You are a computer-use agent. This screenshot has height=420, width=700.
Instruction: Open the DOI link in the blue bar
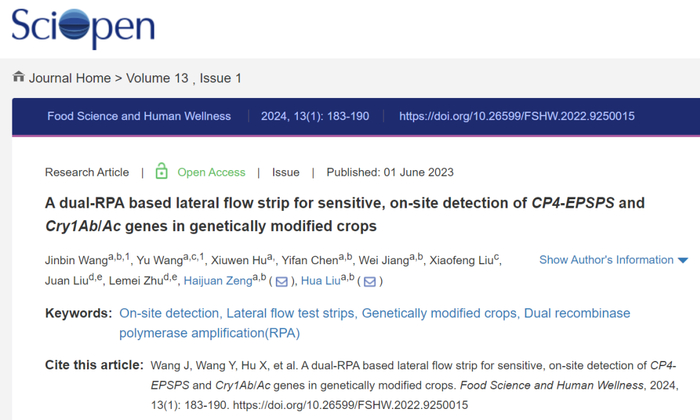[x=517, y=116]
